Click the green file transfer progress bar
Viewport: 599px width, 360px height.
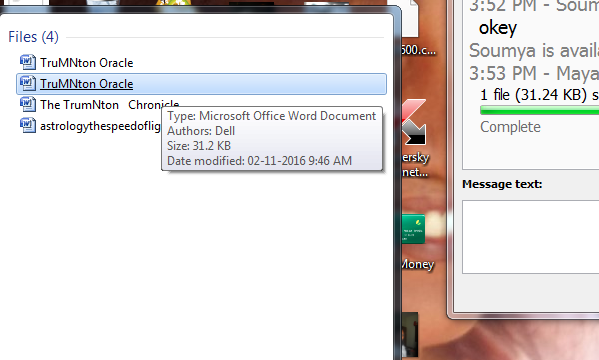(x=539, y=110)
